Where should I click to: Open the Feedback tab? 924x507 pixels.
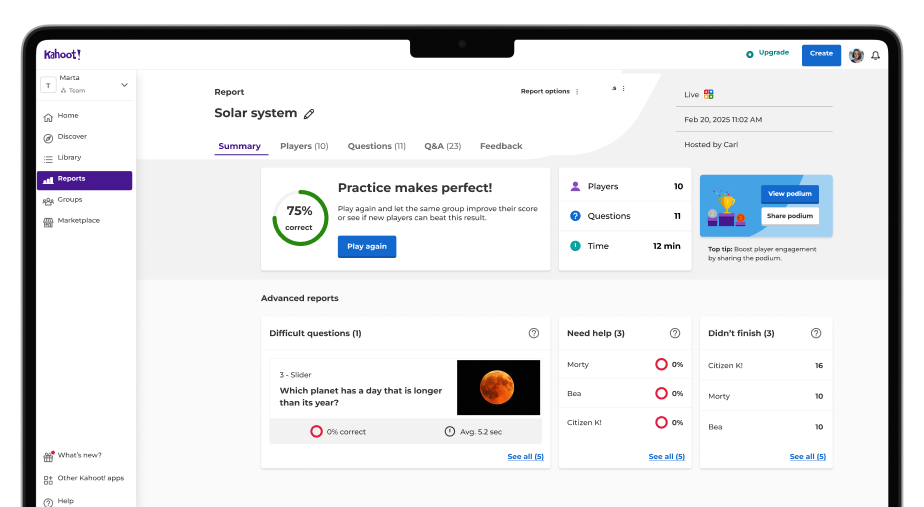tap(501, 146)
